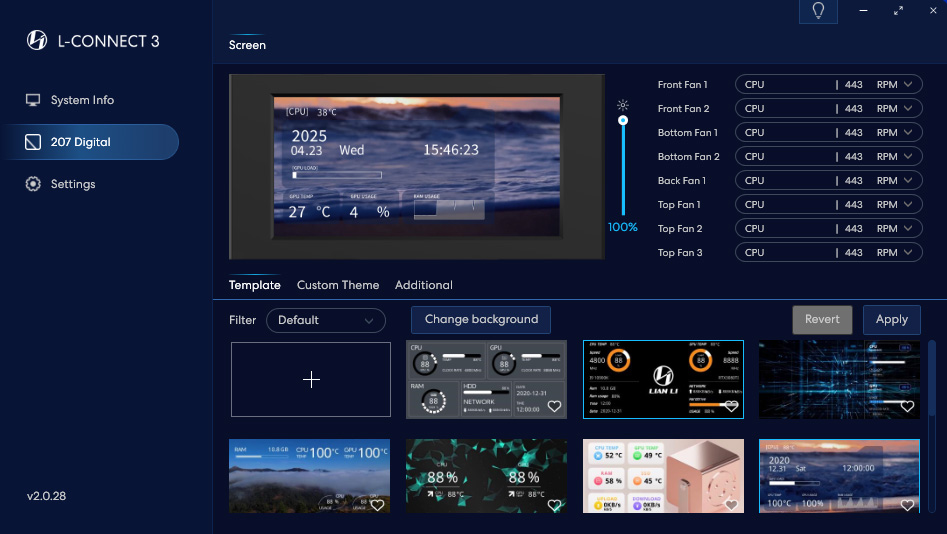947x534 pixels.
Task: Favorite the pink cube template
Action: pos(731,505)
